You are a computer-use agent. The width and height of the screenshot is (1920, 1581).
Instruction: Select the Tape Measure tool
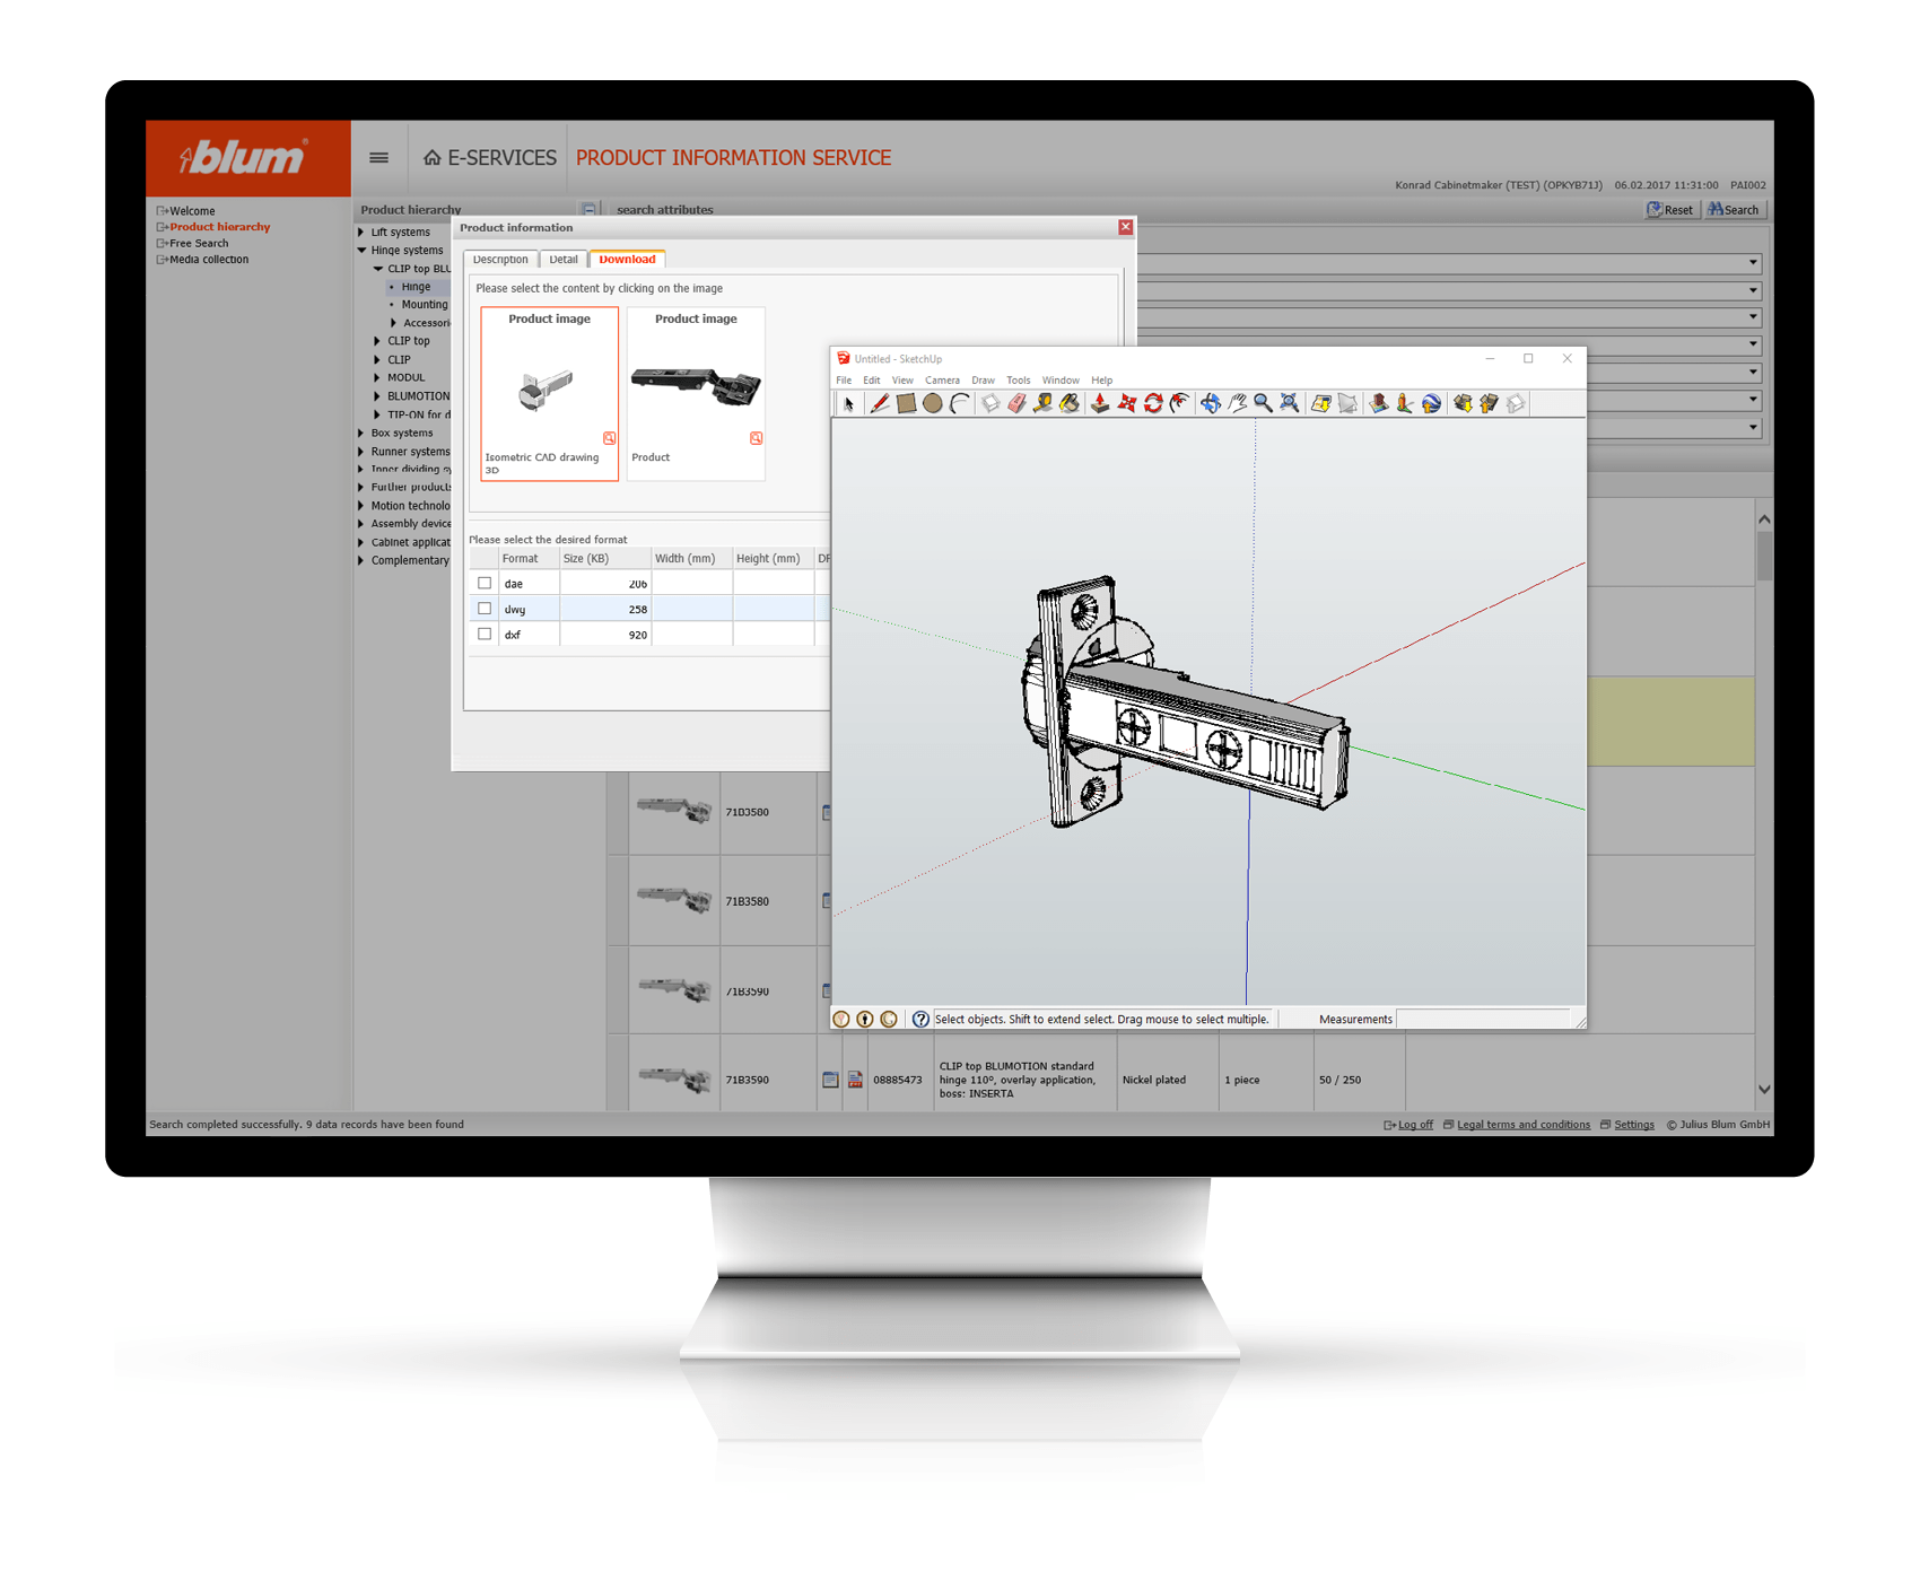(x=1044, y=403)
